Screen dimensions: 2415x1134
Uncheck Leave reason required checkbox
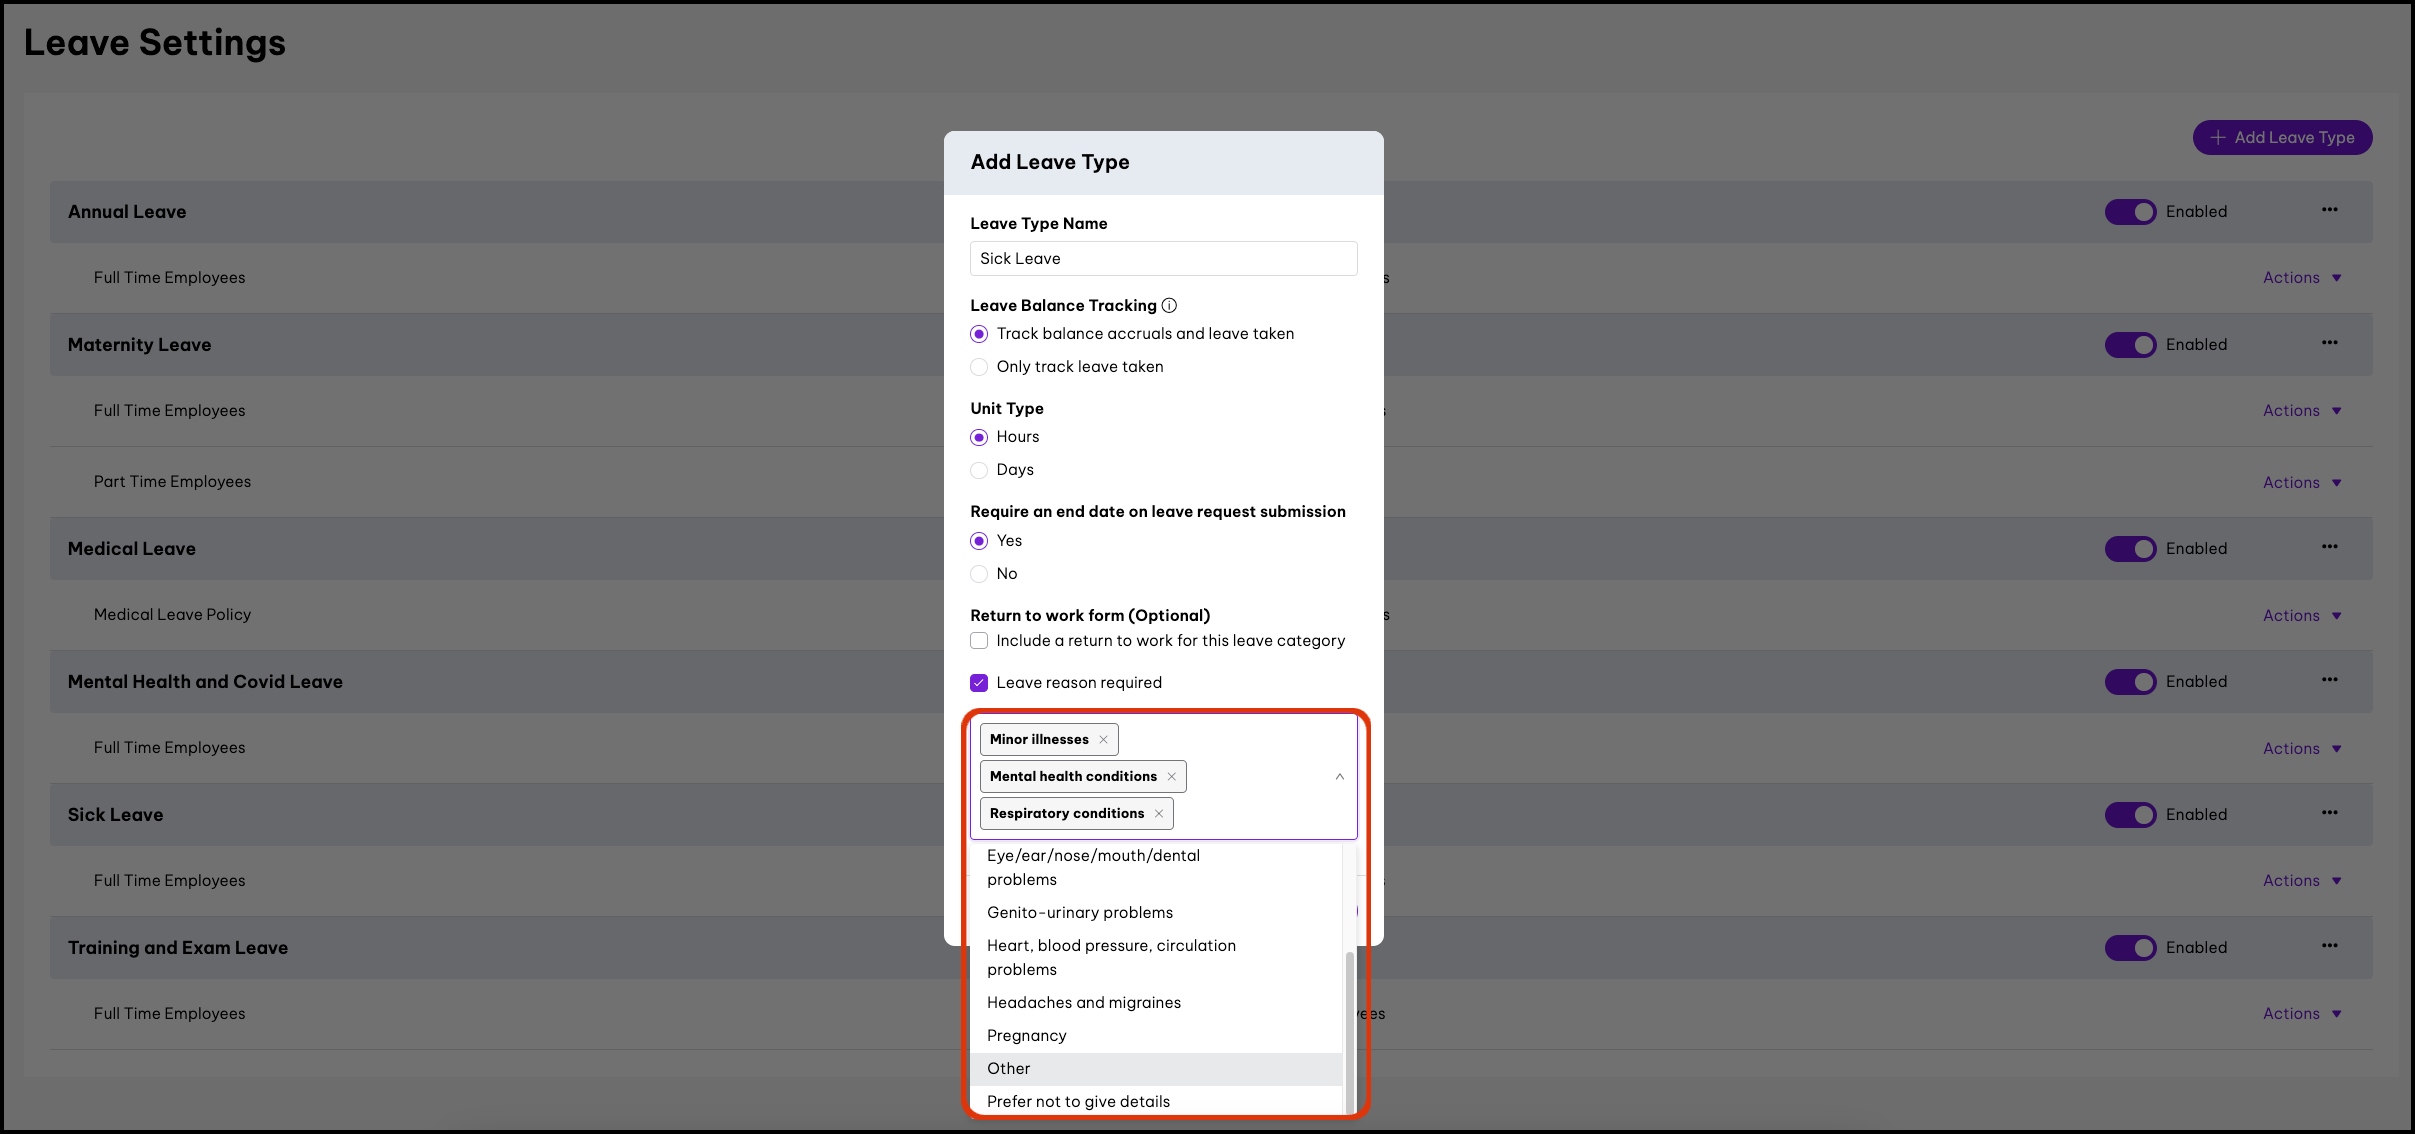(x=979, y=683)
